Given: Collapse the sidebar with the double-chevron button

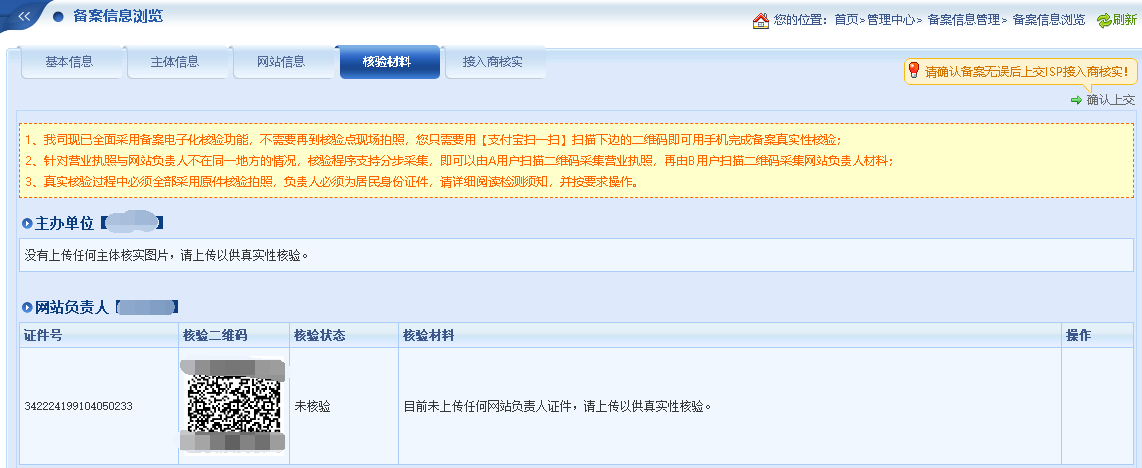Looking at the screenshot, I should [23, 16].
